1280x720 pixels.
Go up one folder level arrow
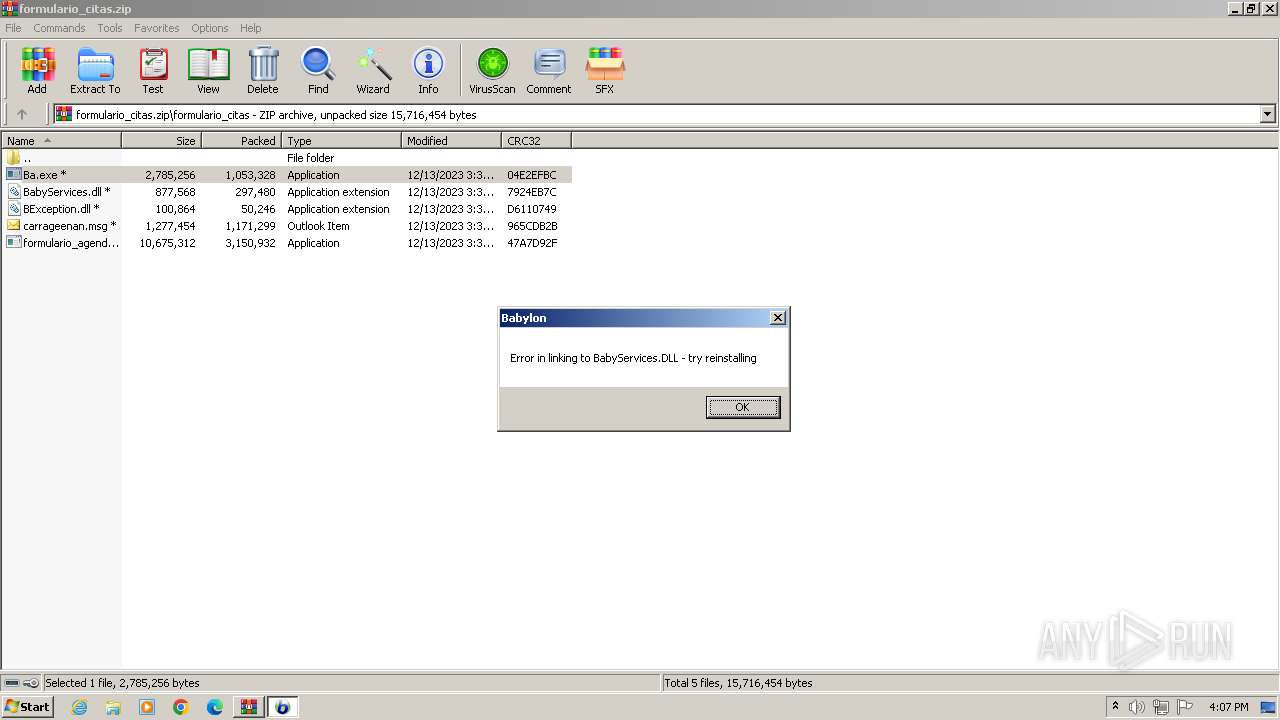[x=22, y=114]
